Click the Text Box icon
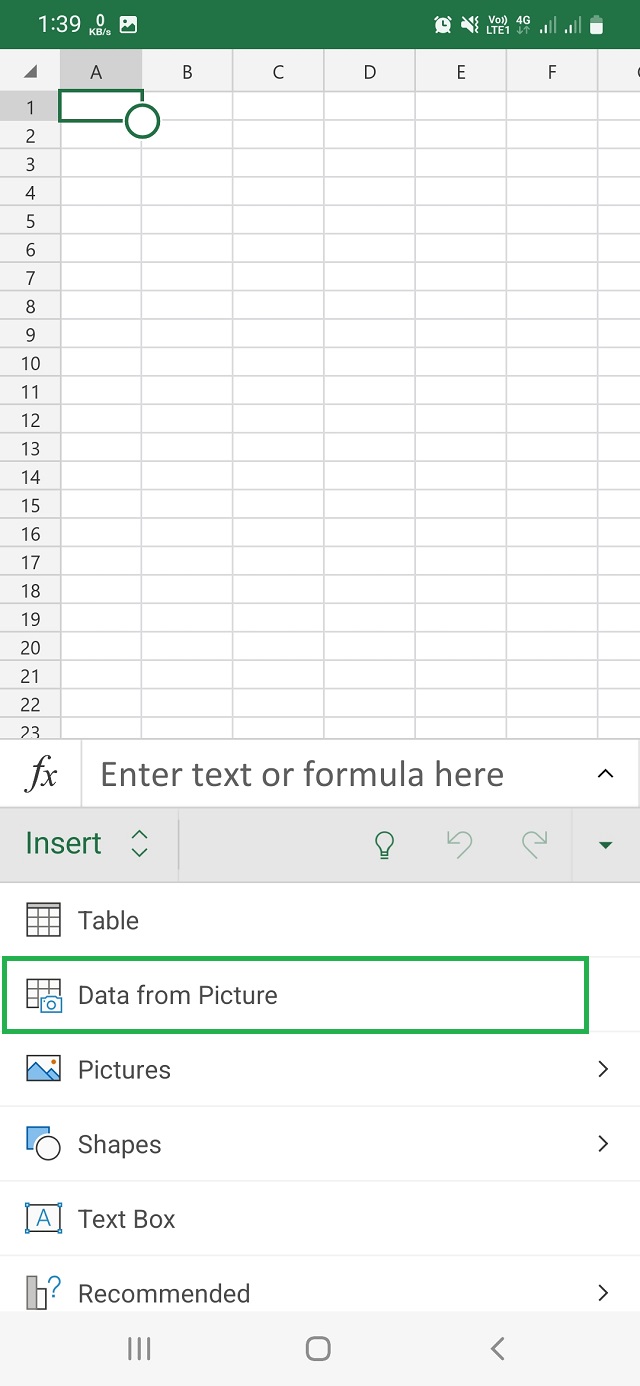This screenshot has width=640, height=1386. click(x=43, y=1218)
